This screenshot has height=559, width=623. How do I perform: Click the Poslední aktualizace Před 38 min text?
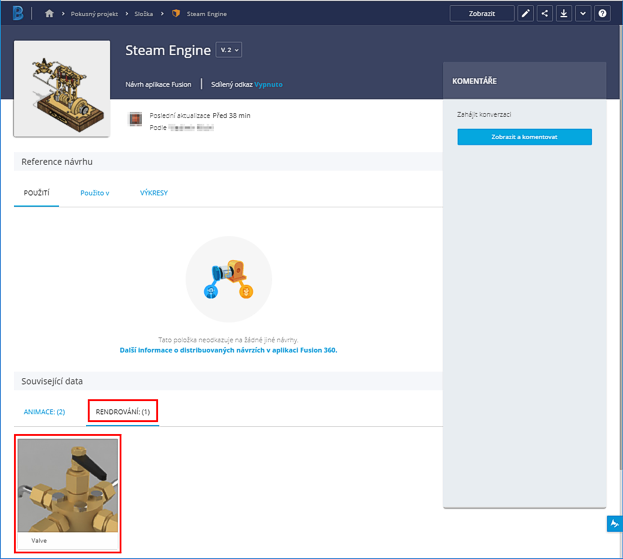pyautogui.click(x=200, y=116)
